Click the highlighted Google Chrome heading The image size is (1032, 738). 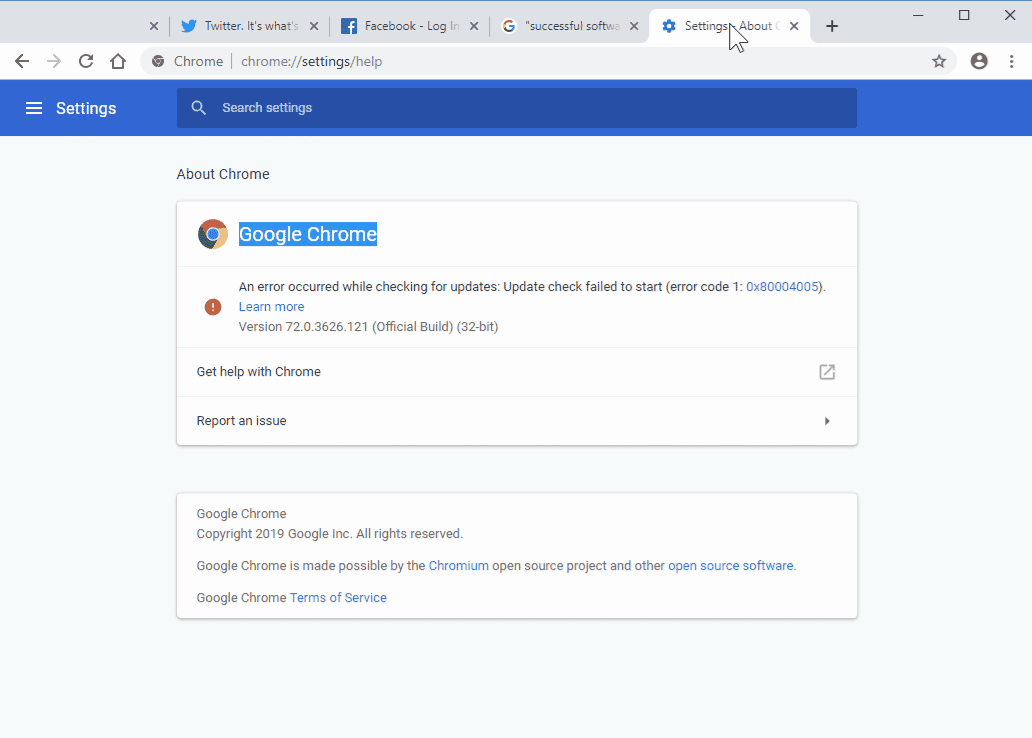coord(307,234)
